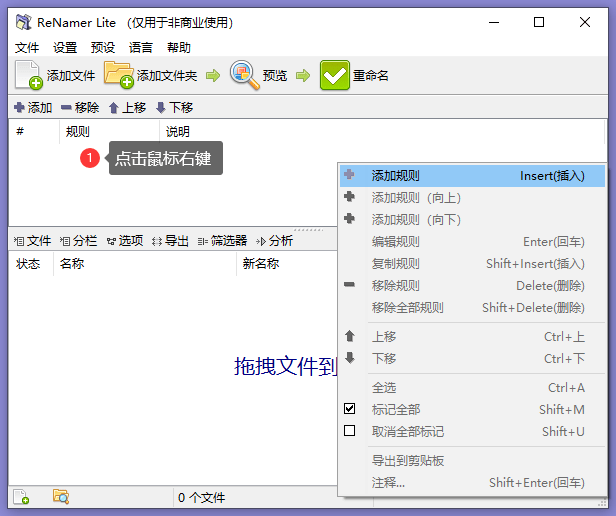Choose 上移 in the context menu

(x=472, y=337)
